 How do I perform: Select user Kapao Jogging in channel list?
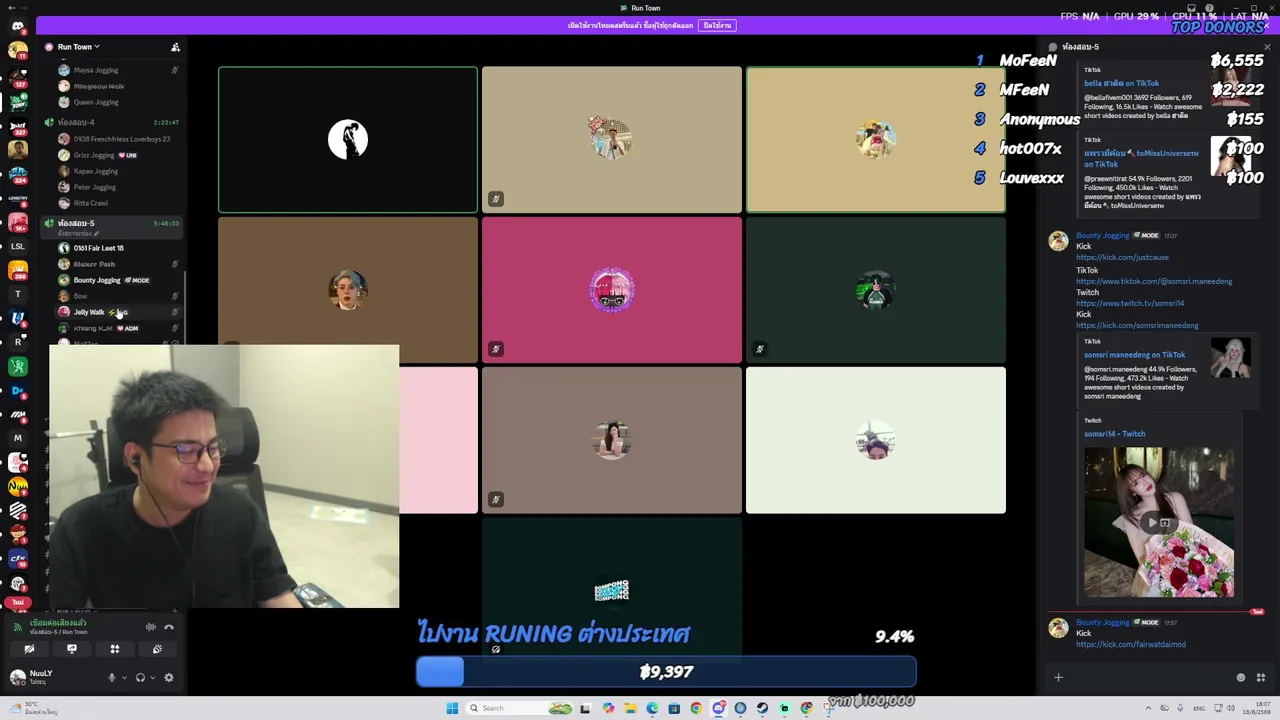[96, 171]
